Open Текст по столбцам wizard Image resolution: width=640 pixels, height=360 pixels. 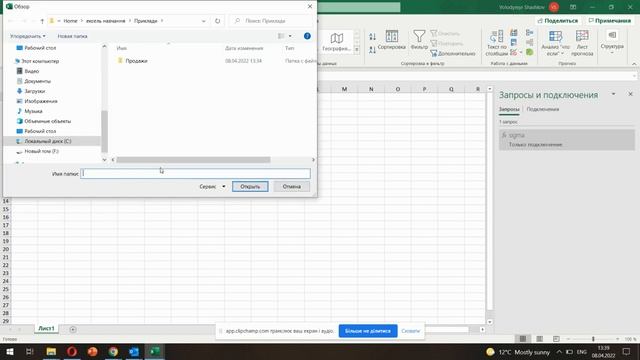496,43
